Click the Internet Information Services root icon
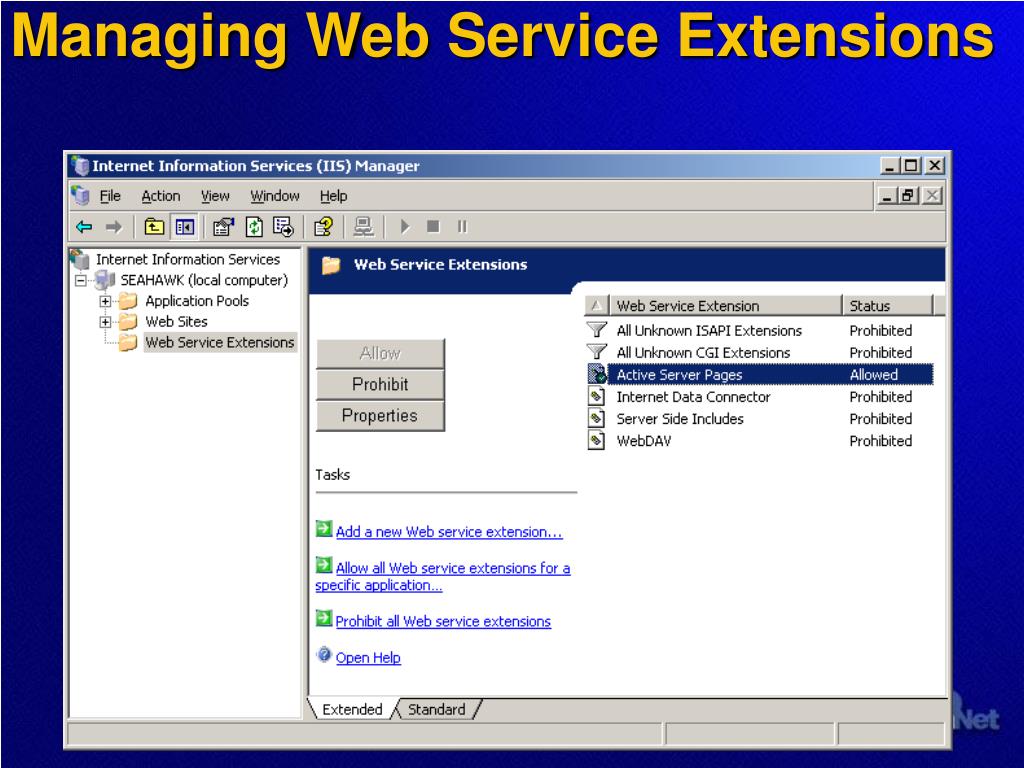 [x=80, y=259]
